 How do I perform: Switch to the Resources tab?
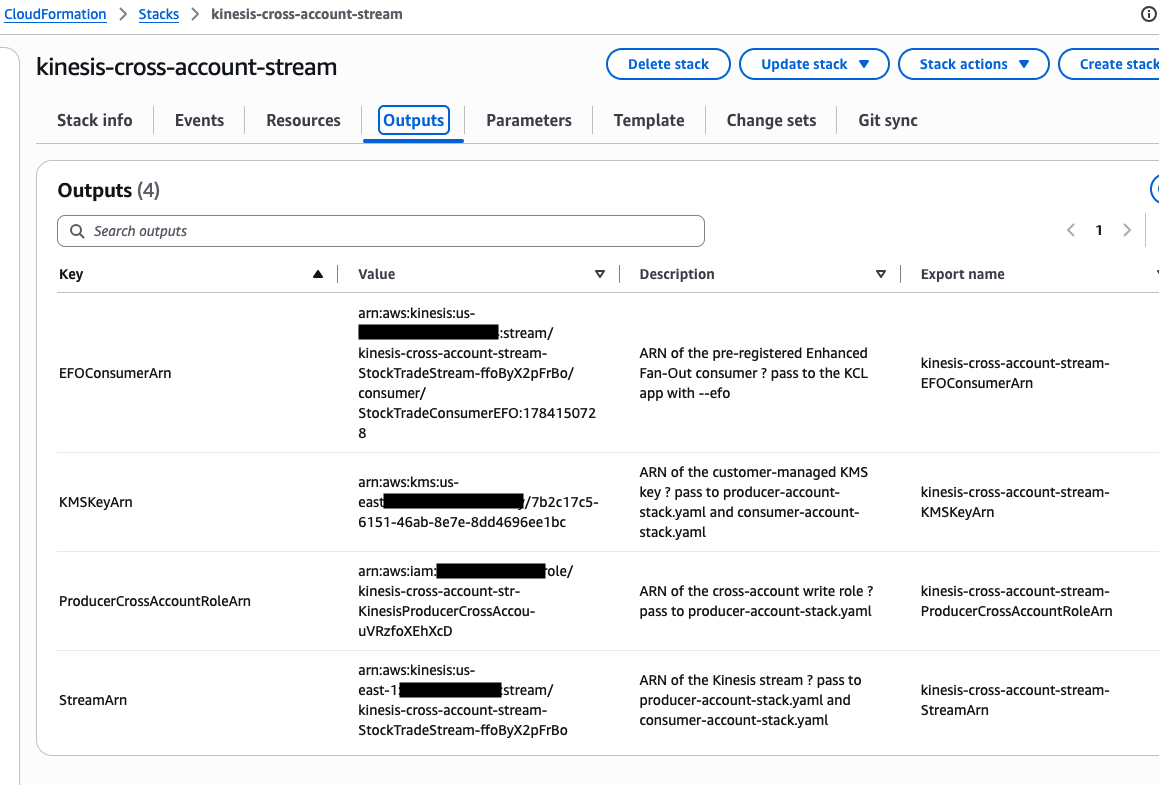point(303,120)
